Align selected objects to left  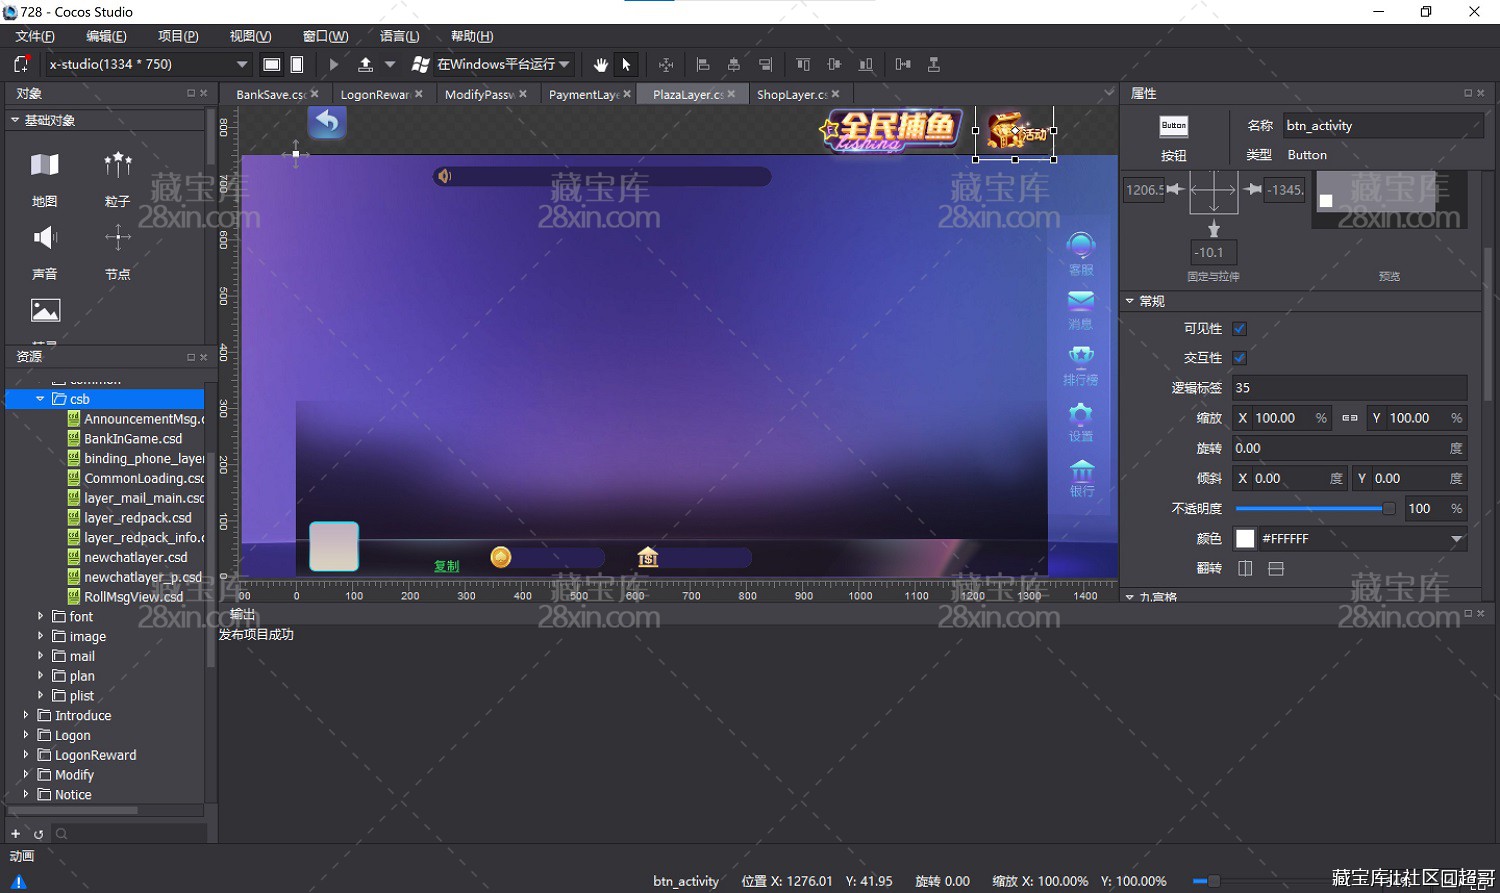(x=703, y=64)
